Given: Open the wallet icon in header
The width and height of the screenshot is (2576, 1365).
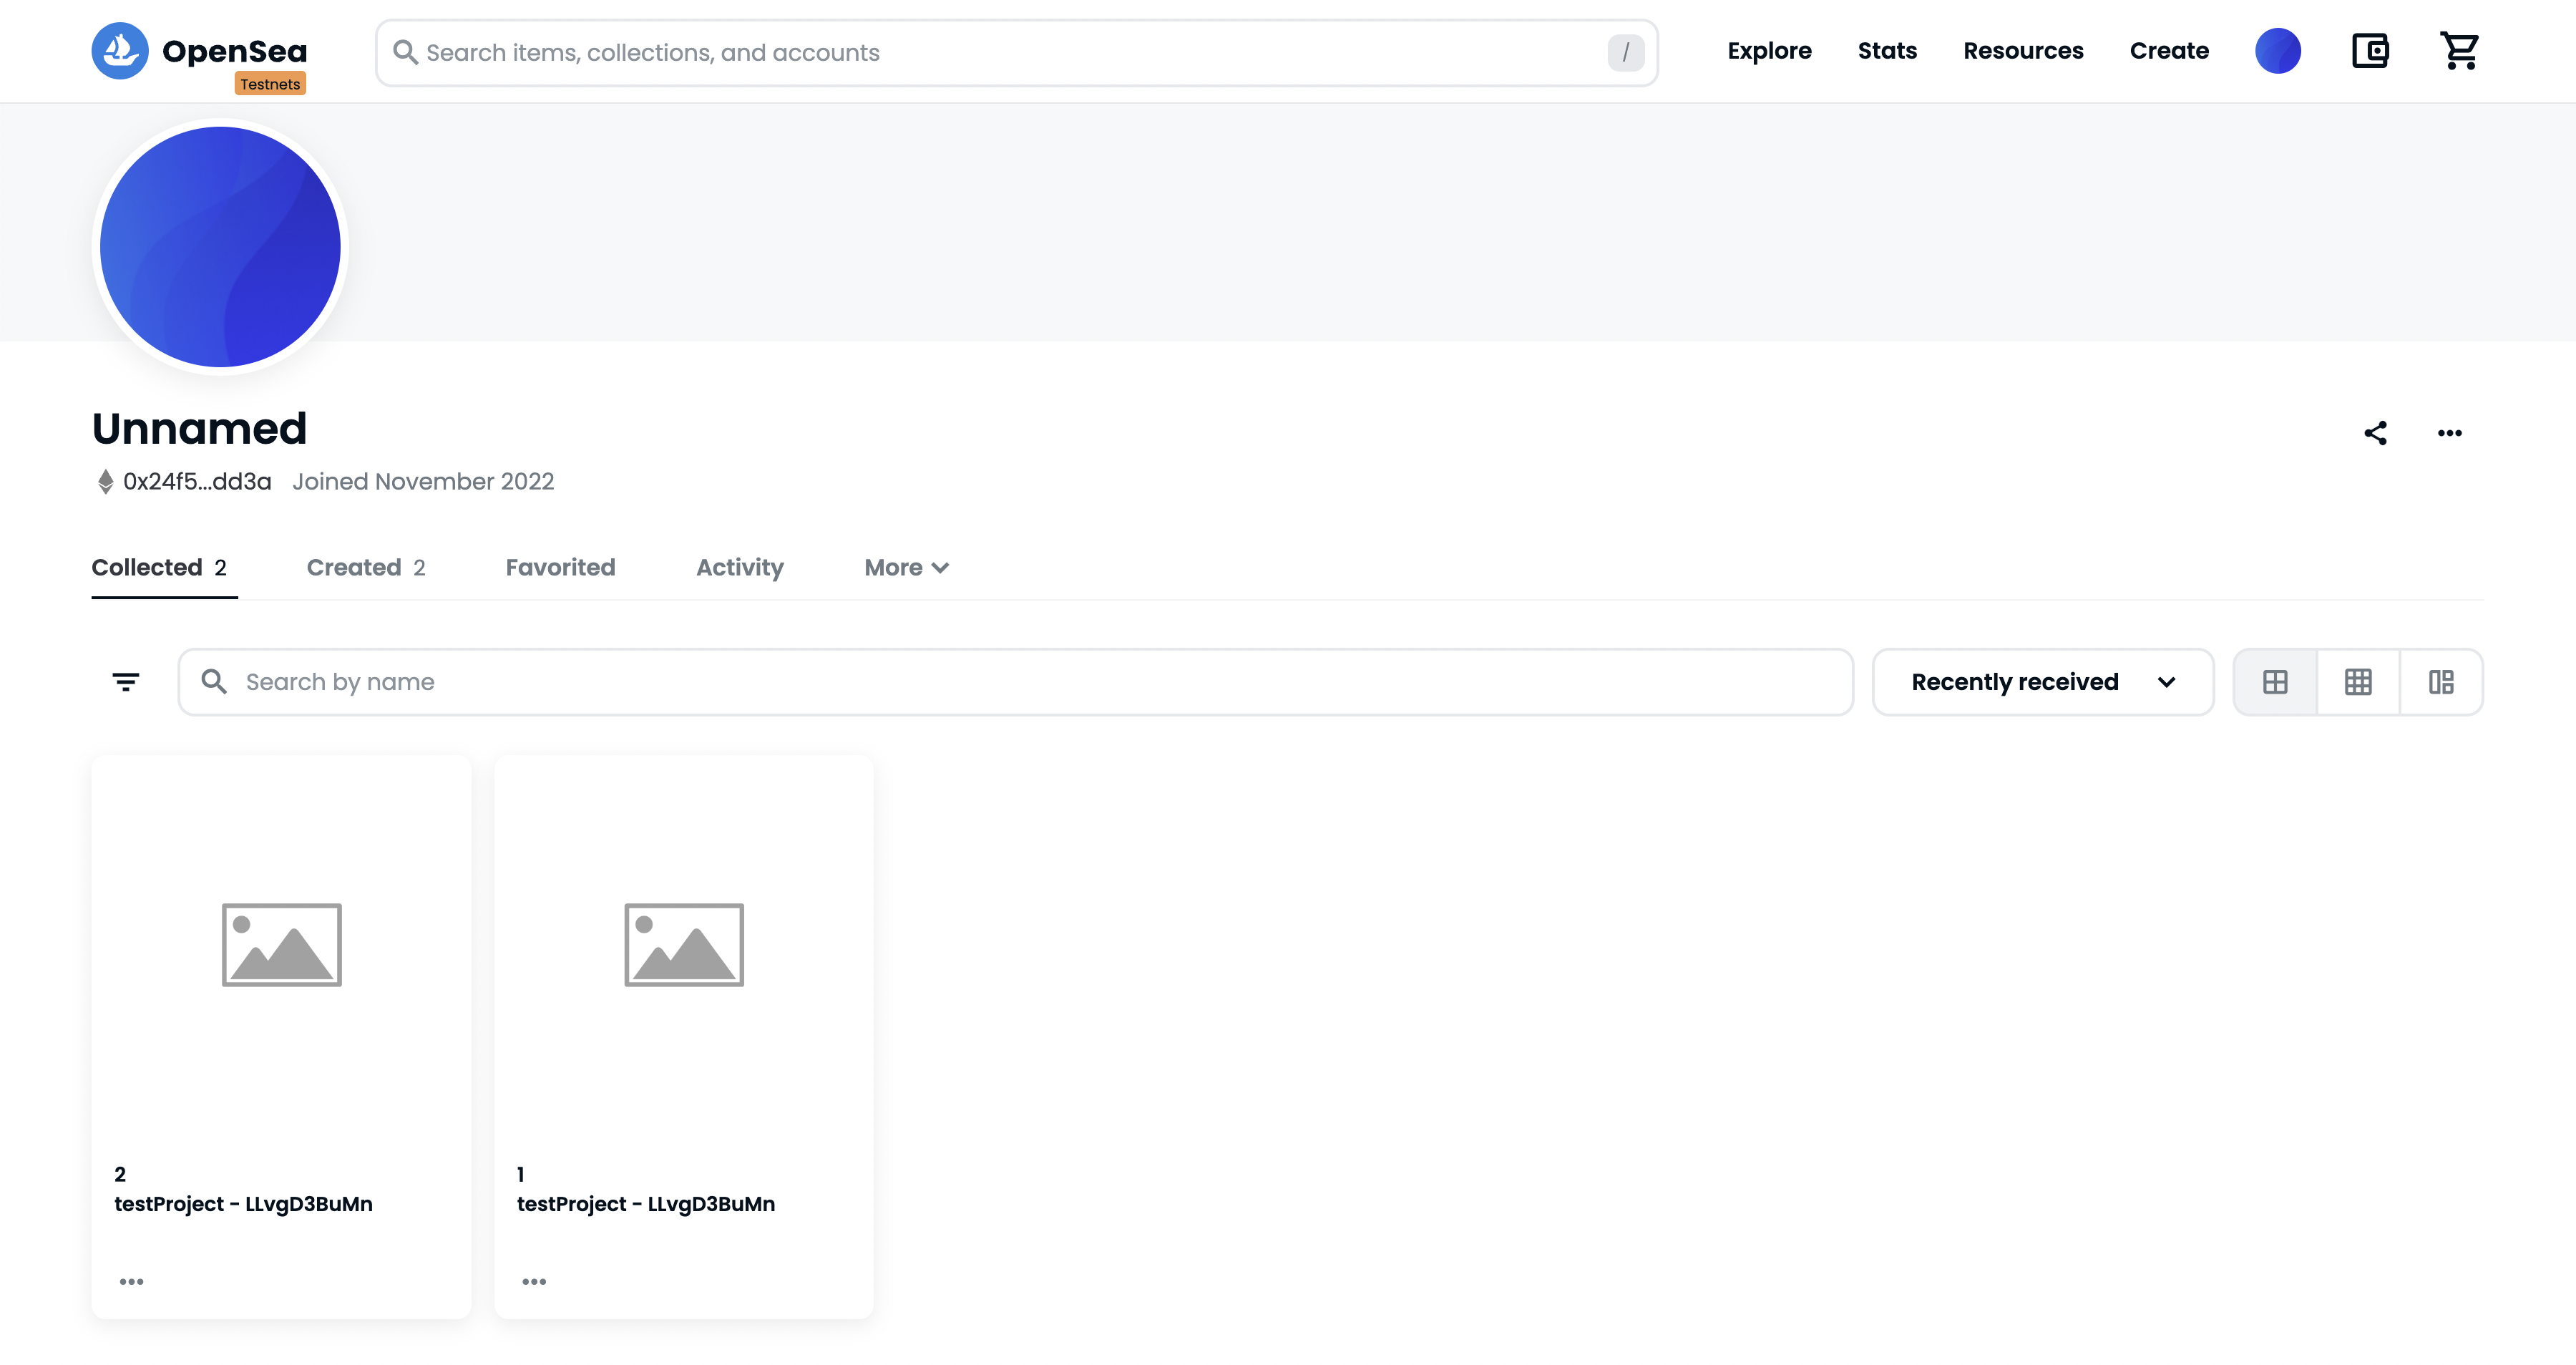Looking at the screenshot, I should [x=2369, y=51].
